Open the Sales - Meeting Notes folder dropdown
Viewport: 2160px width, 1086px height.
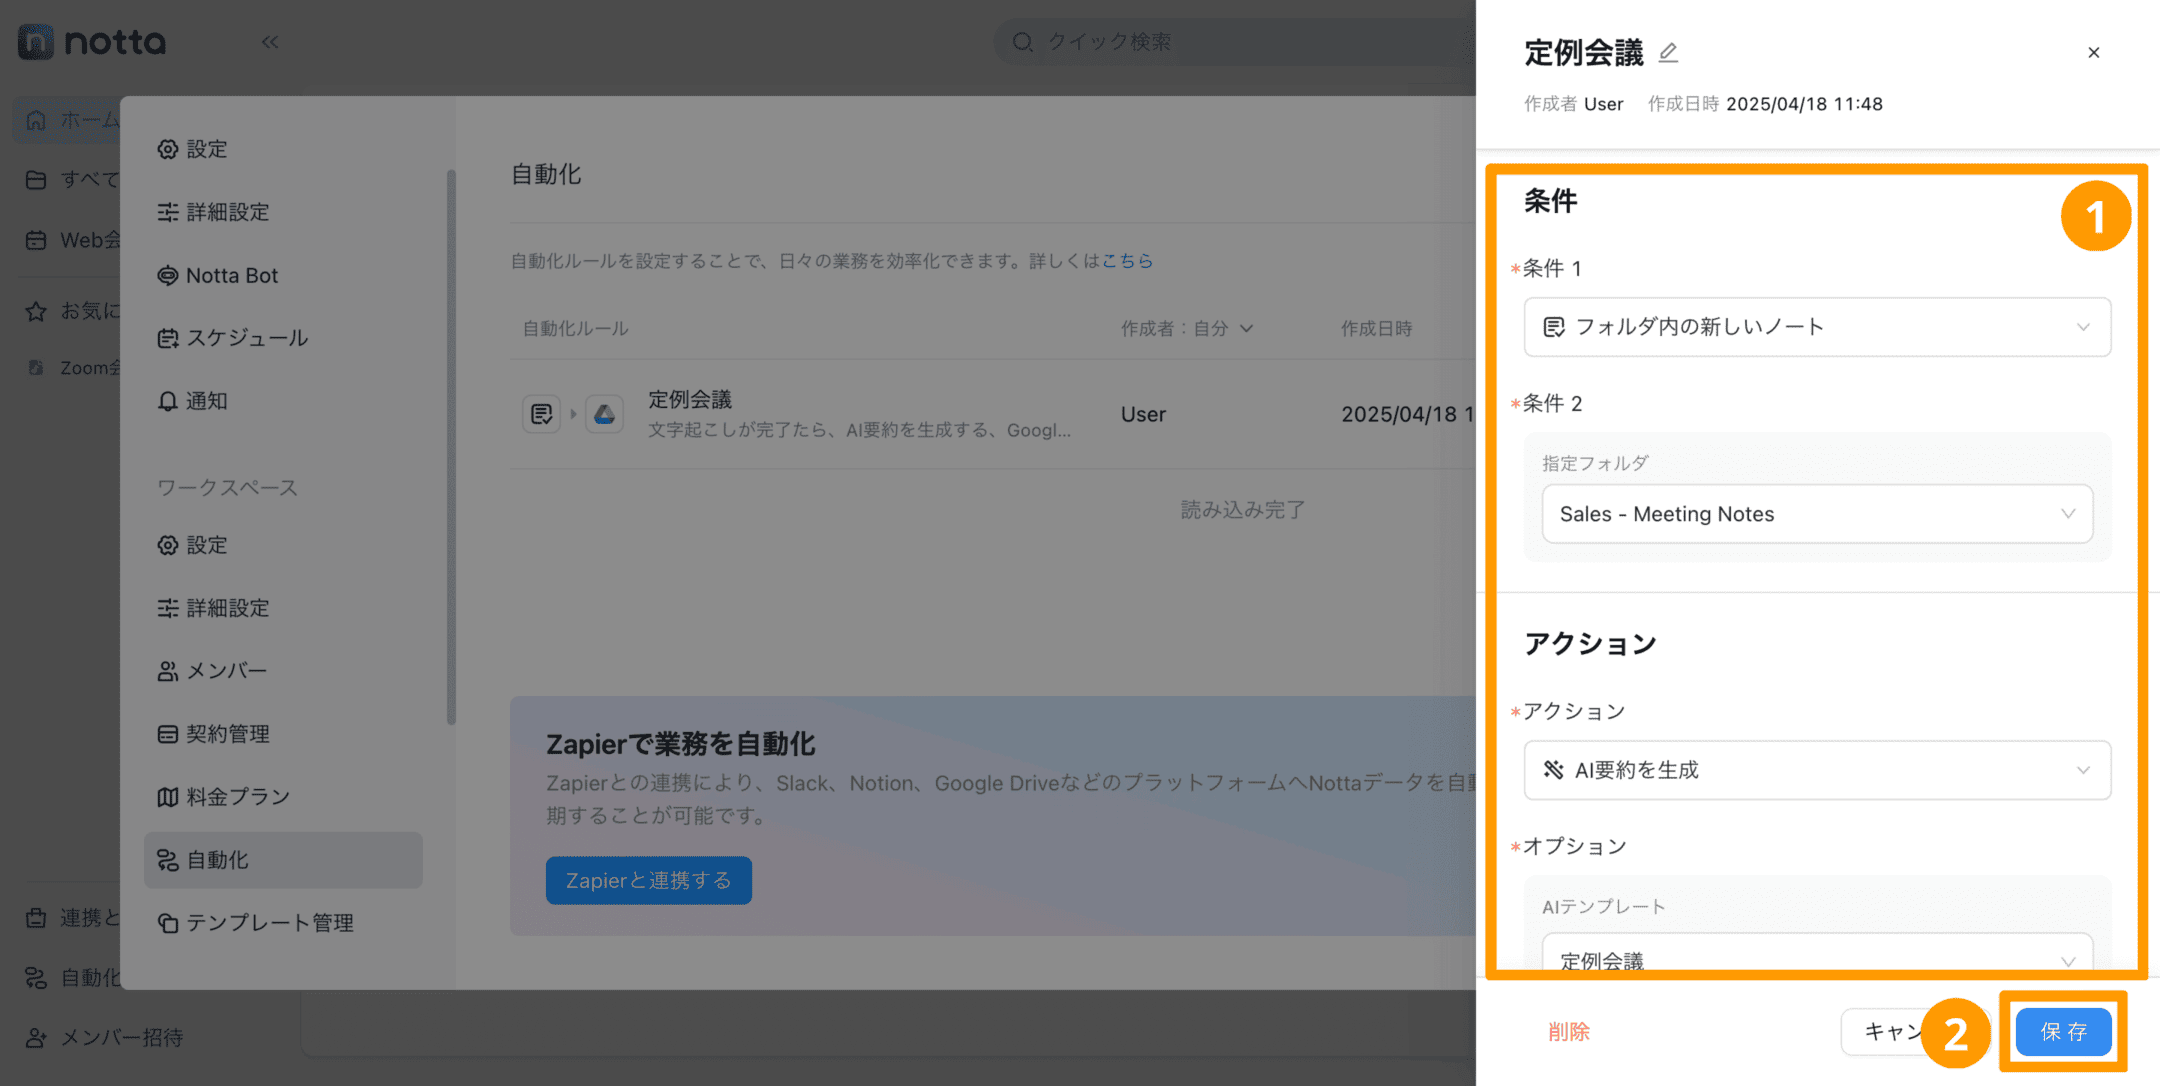tap(1817, 514)
